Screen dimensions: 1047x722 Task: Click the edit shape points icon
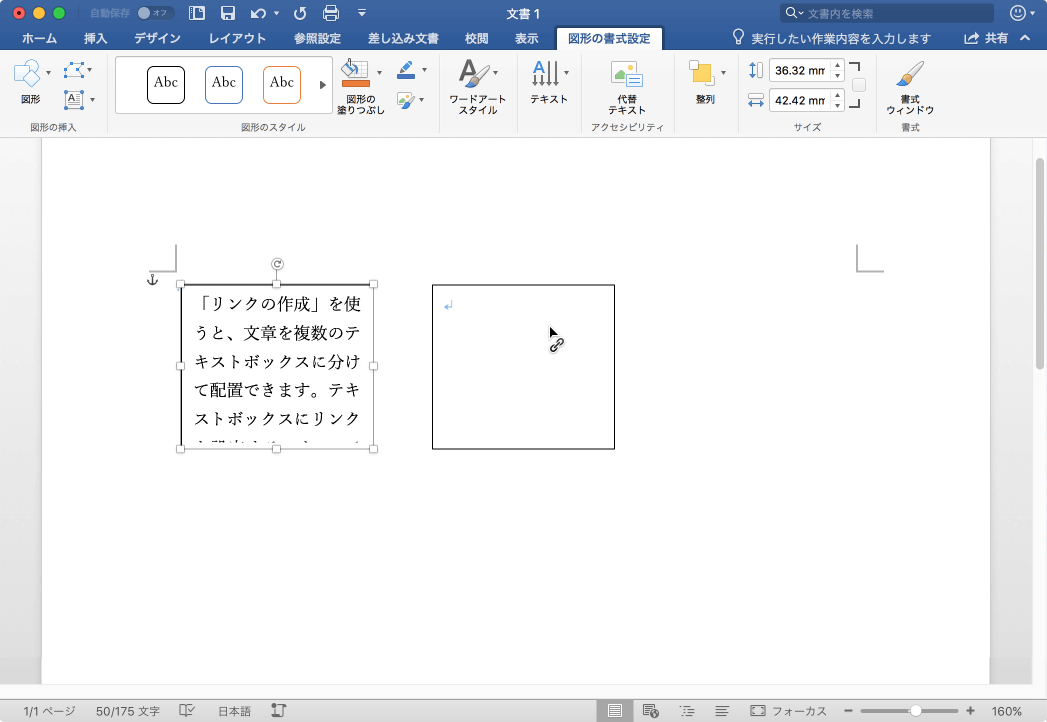click(x=74, y=69)
